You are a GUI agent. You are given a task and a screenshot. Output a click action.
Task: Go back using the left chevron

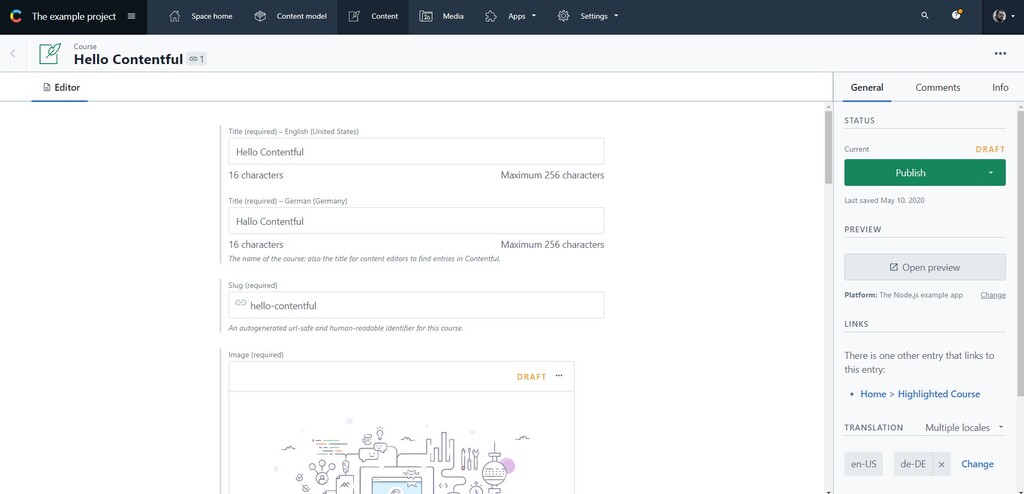pos(12,53)
